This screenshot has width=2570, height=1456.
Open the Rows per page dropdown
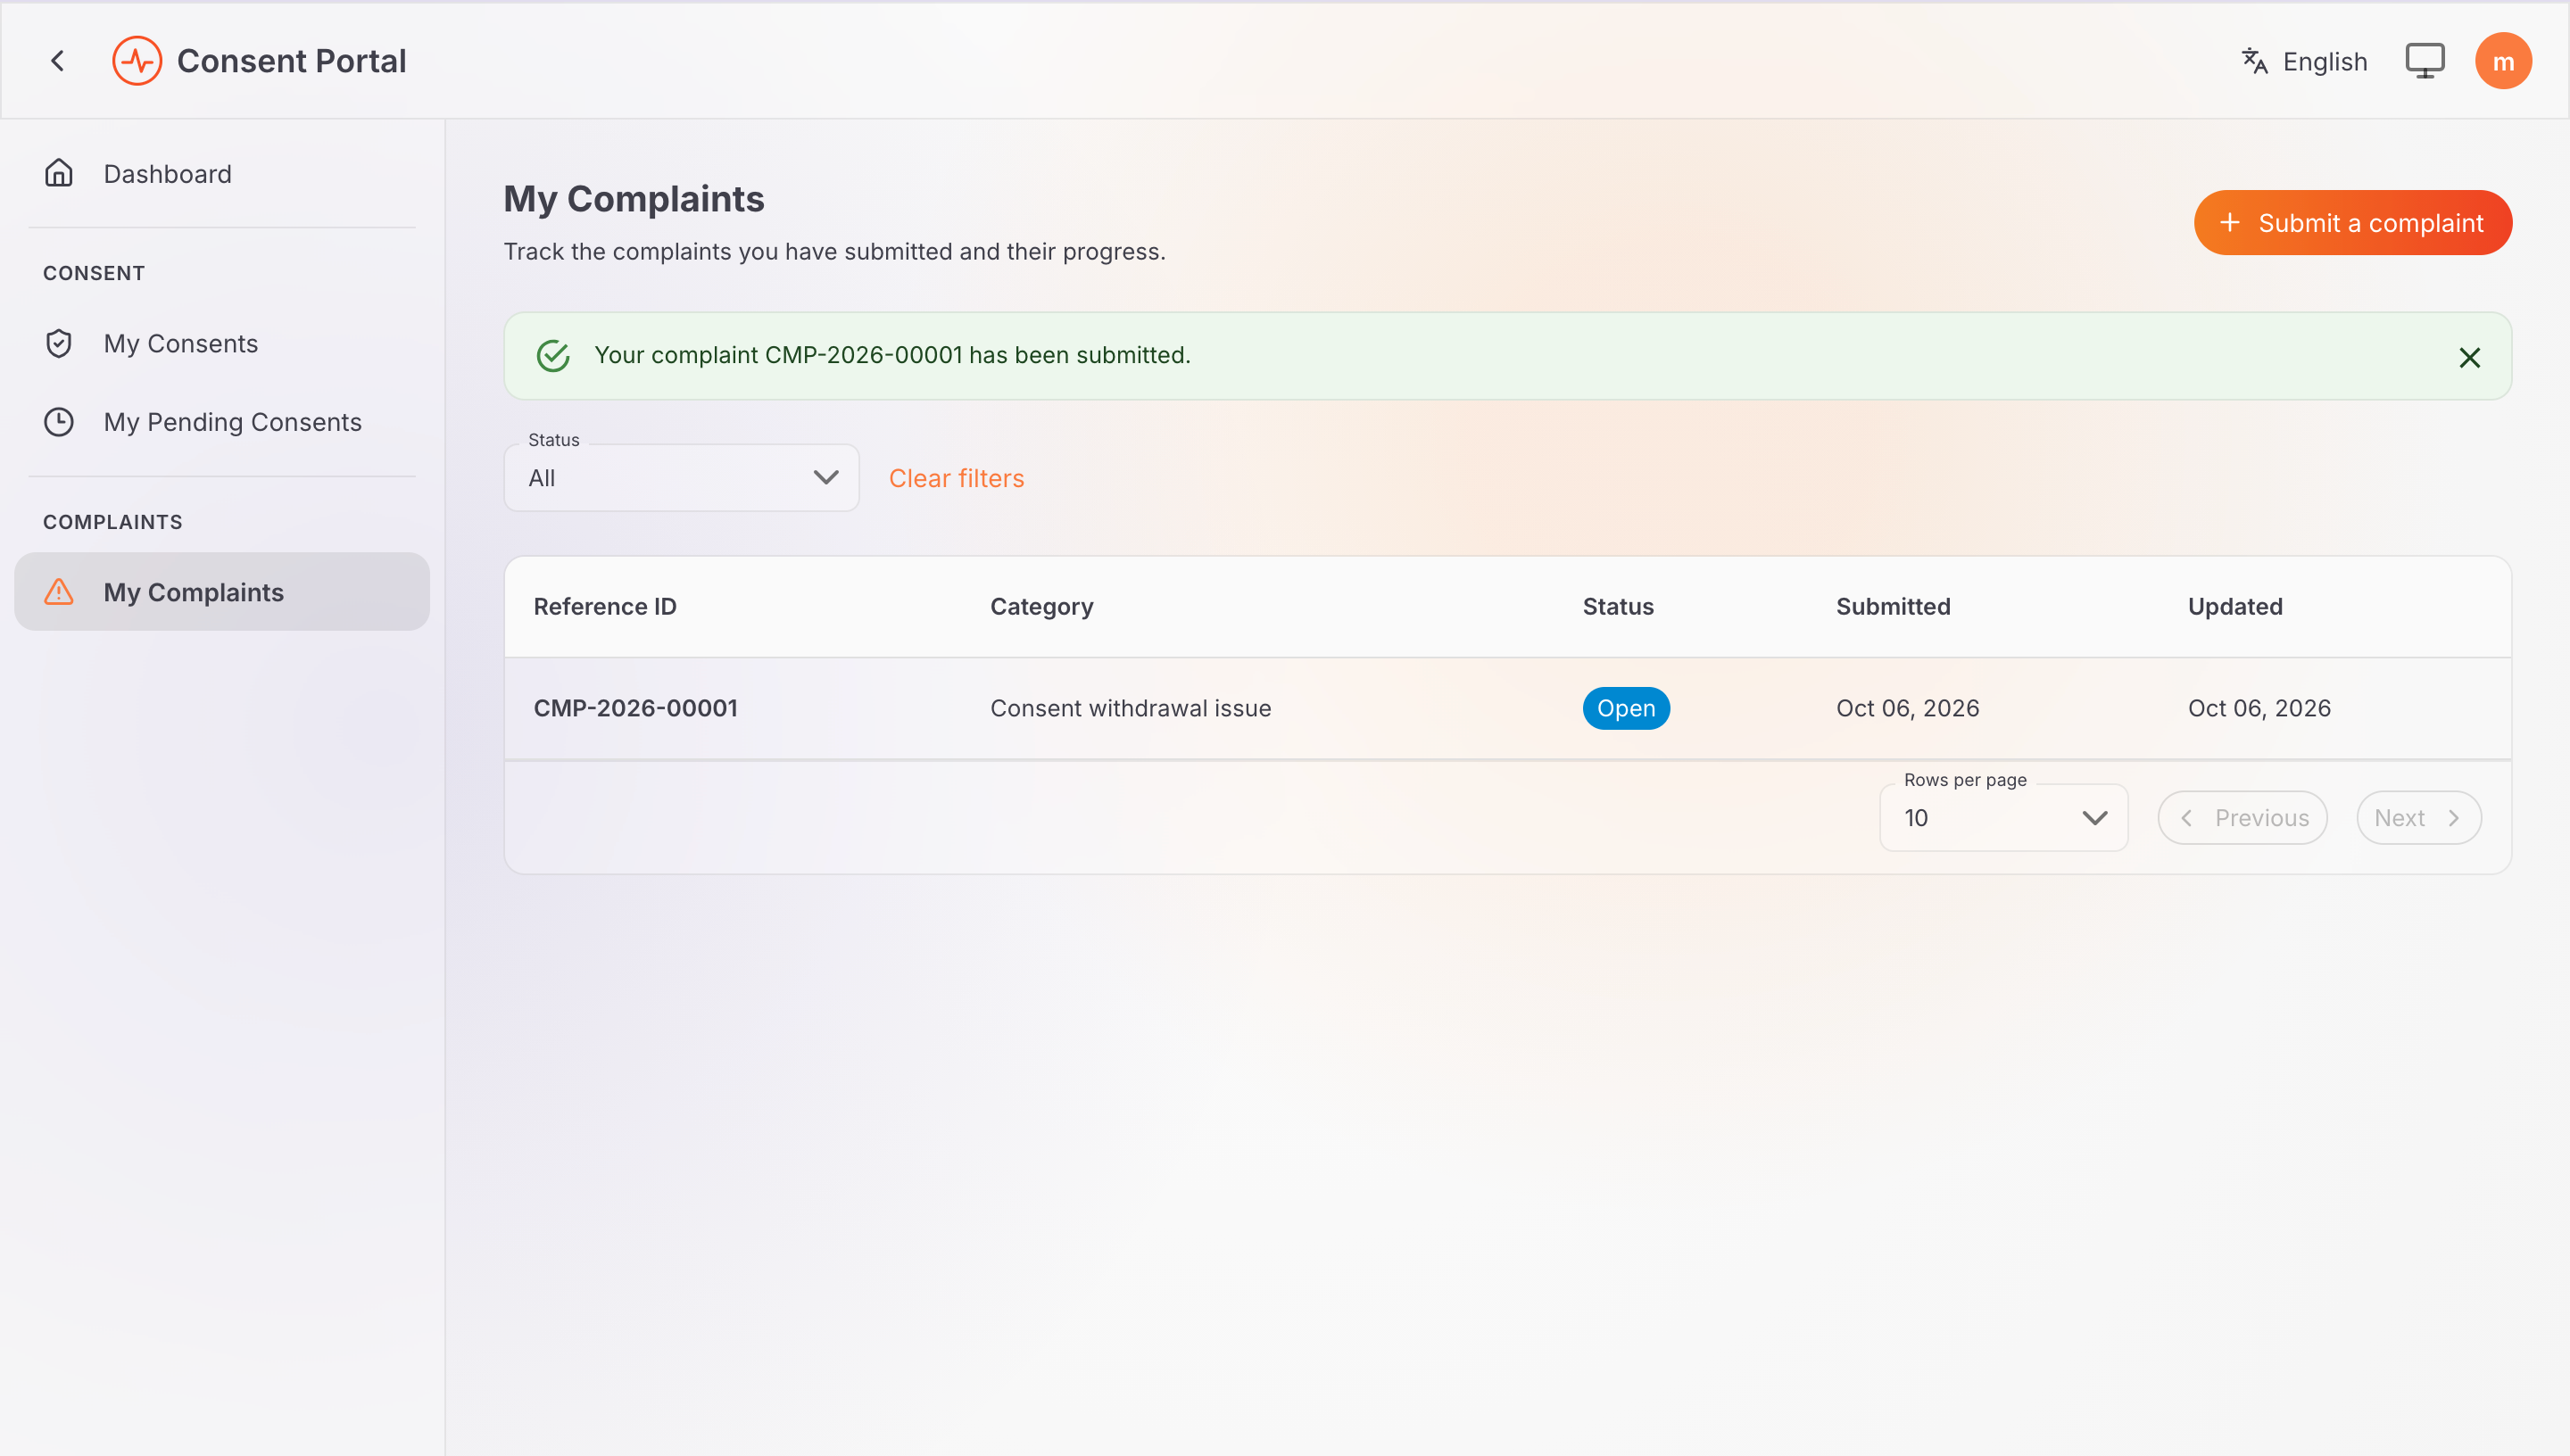click(2004, 818)
